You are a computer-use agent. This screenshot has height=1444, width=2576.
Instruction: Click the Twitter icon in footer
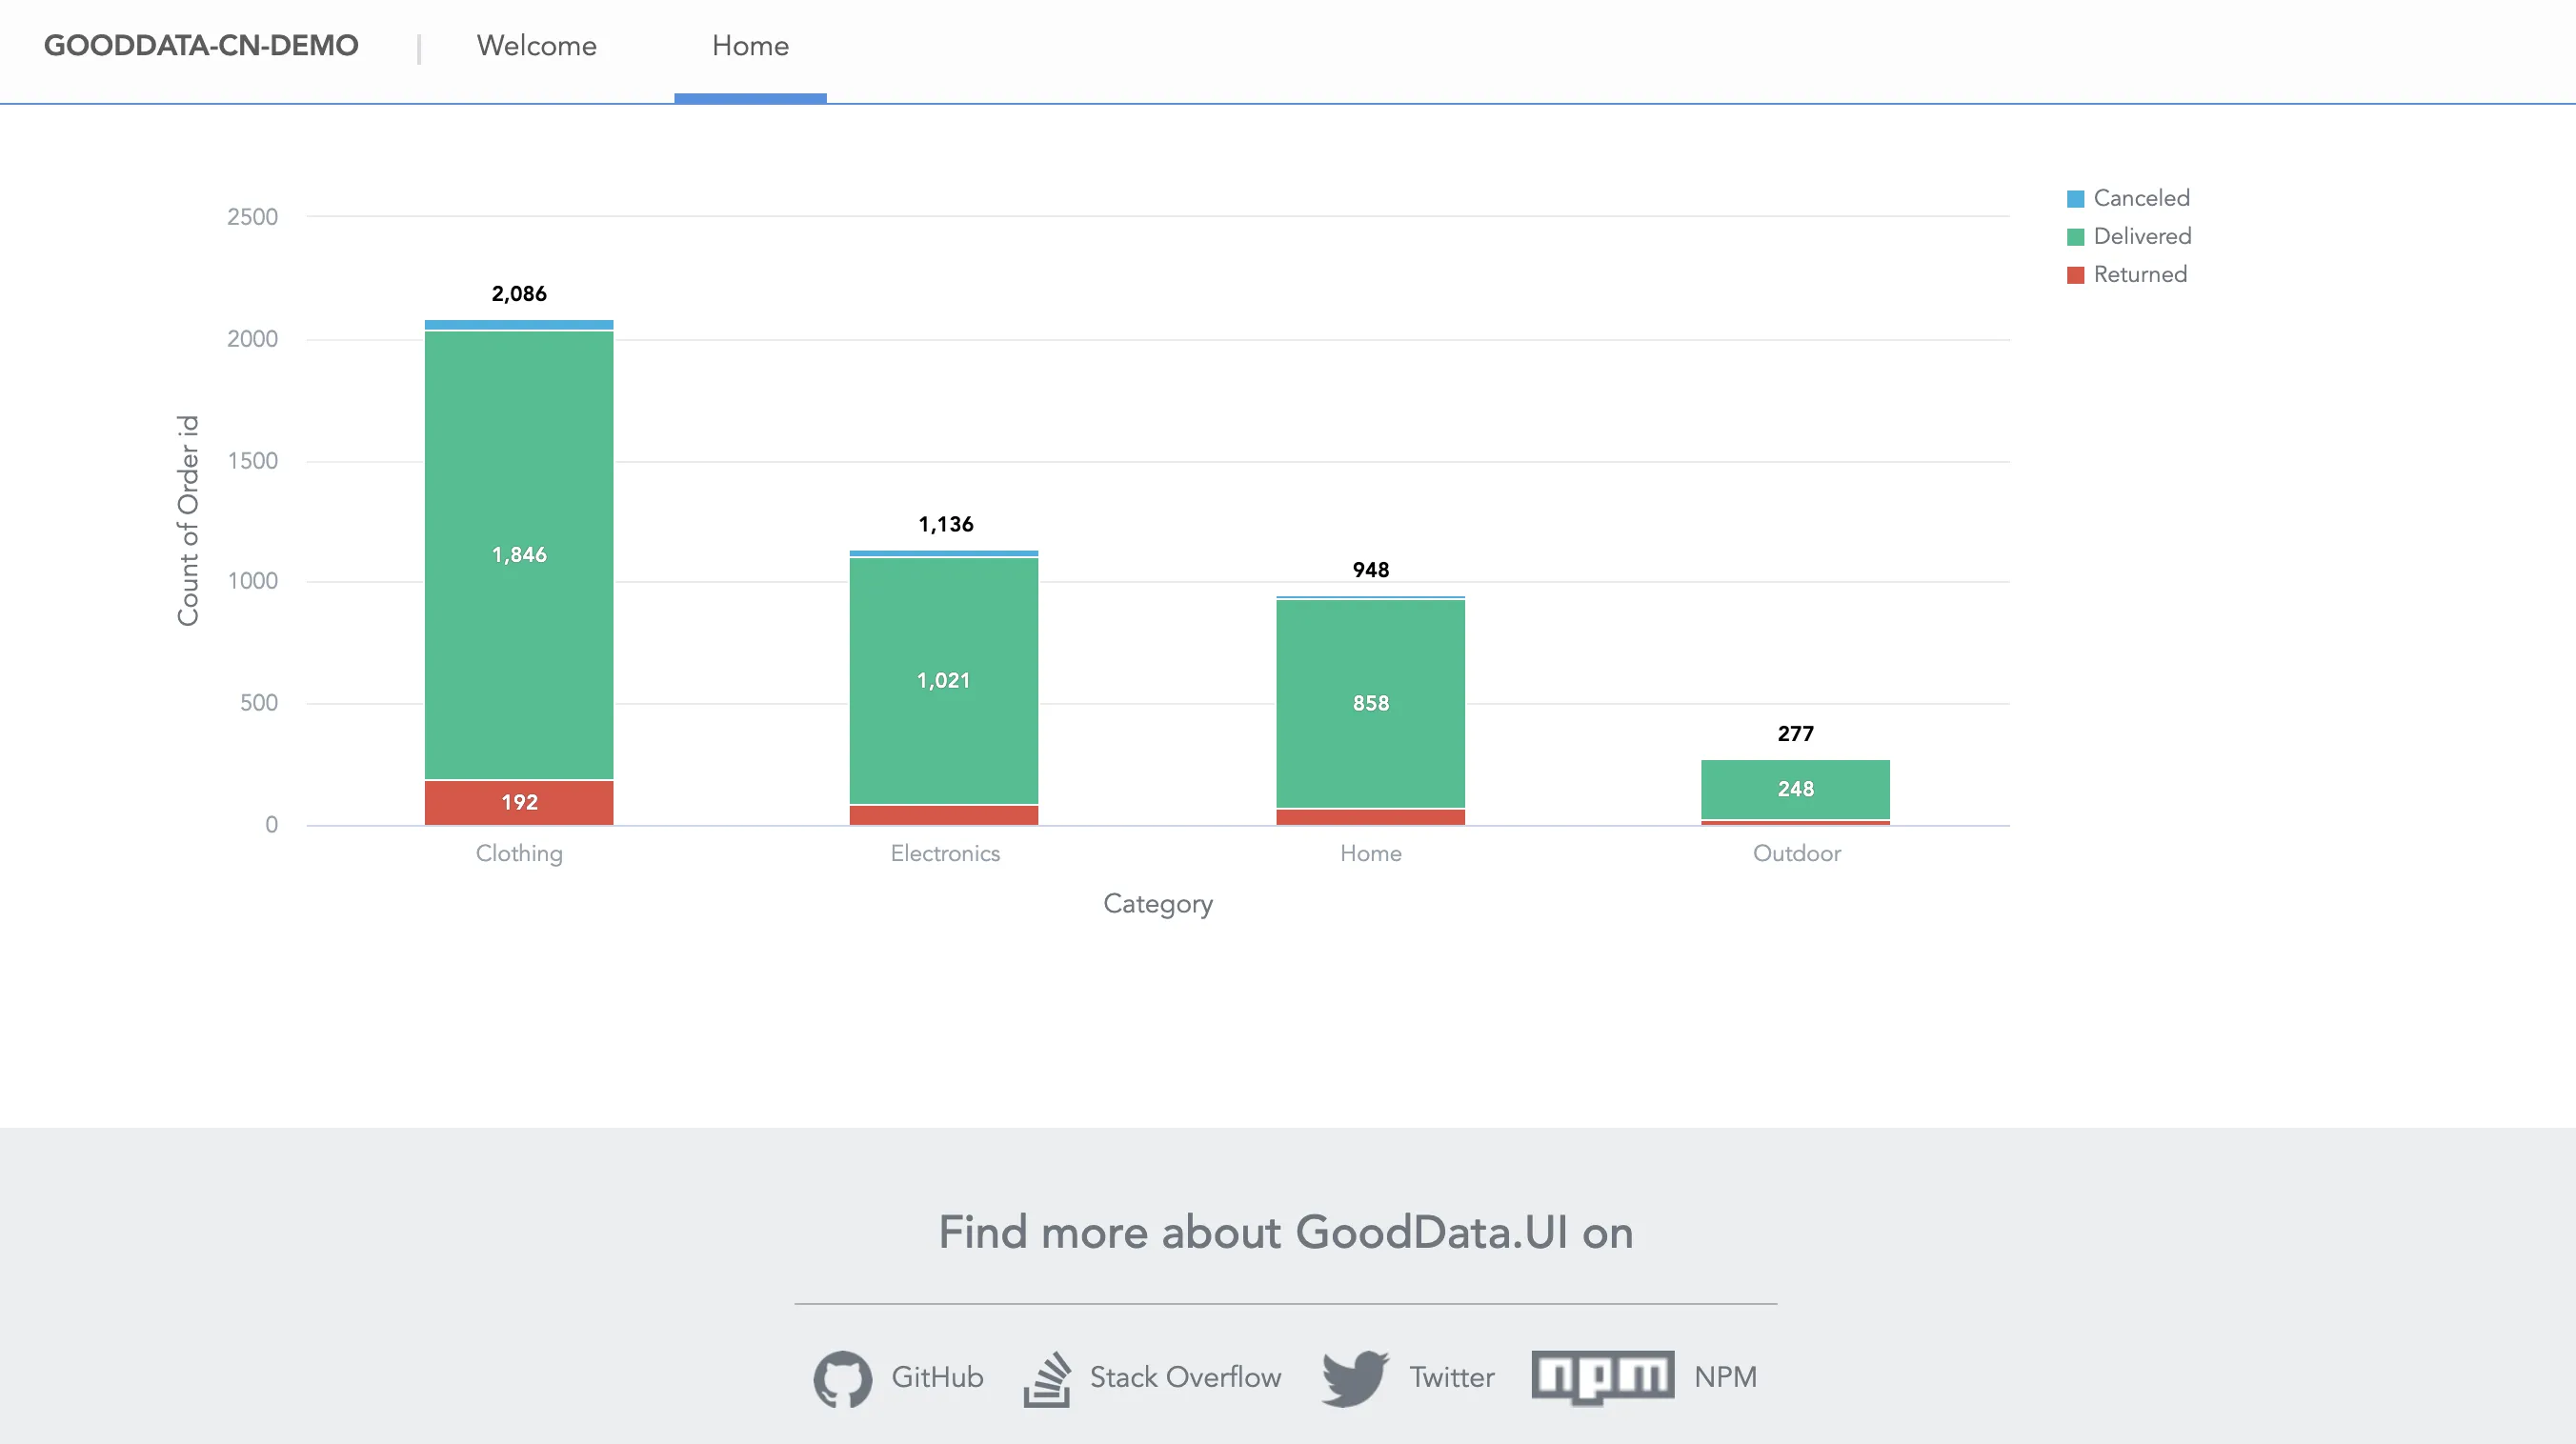(1354, 1376)
